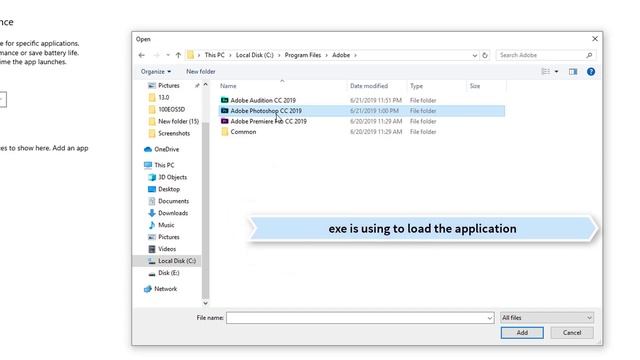The width and height of the screenshot is (640, 360).
Task: Open Desktop in navigation pane
Action: click(169, 189)
